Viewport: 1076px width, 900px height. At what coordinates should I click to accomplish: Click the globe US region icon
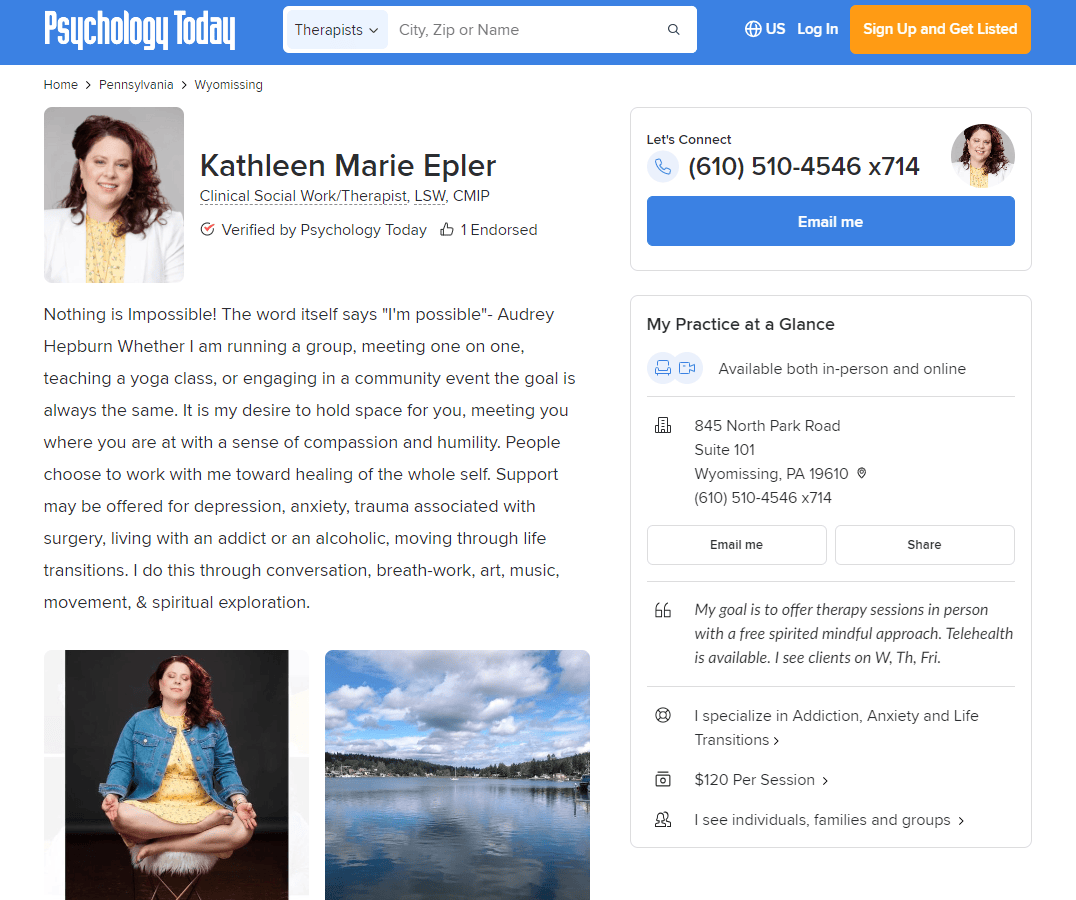tap(753, 29)
